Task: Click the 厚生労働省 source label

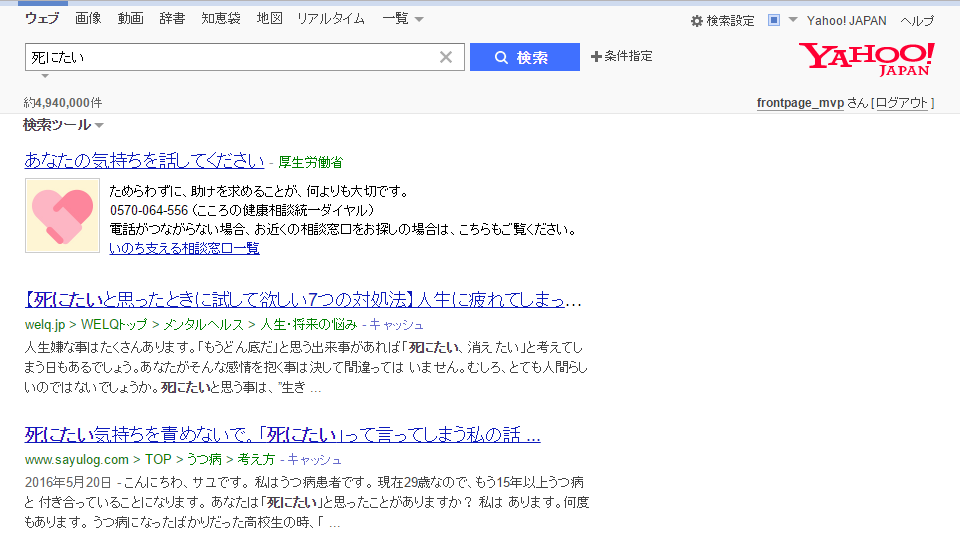Action: pyautogui.click(x=310, y=162)
